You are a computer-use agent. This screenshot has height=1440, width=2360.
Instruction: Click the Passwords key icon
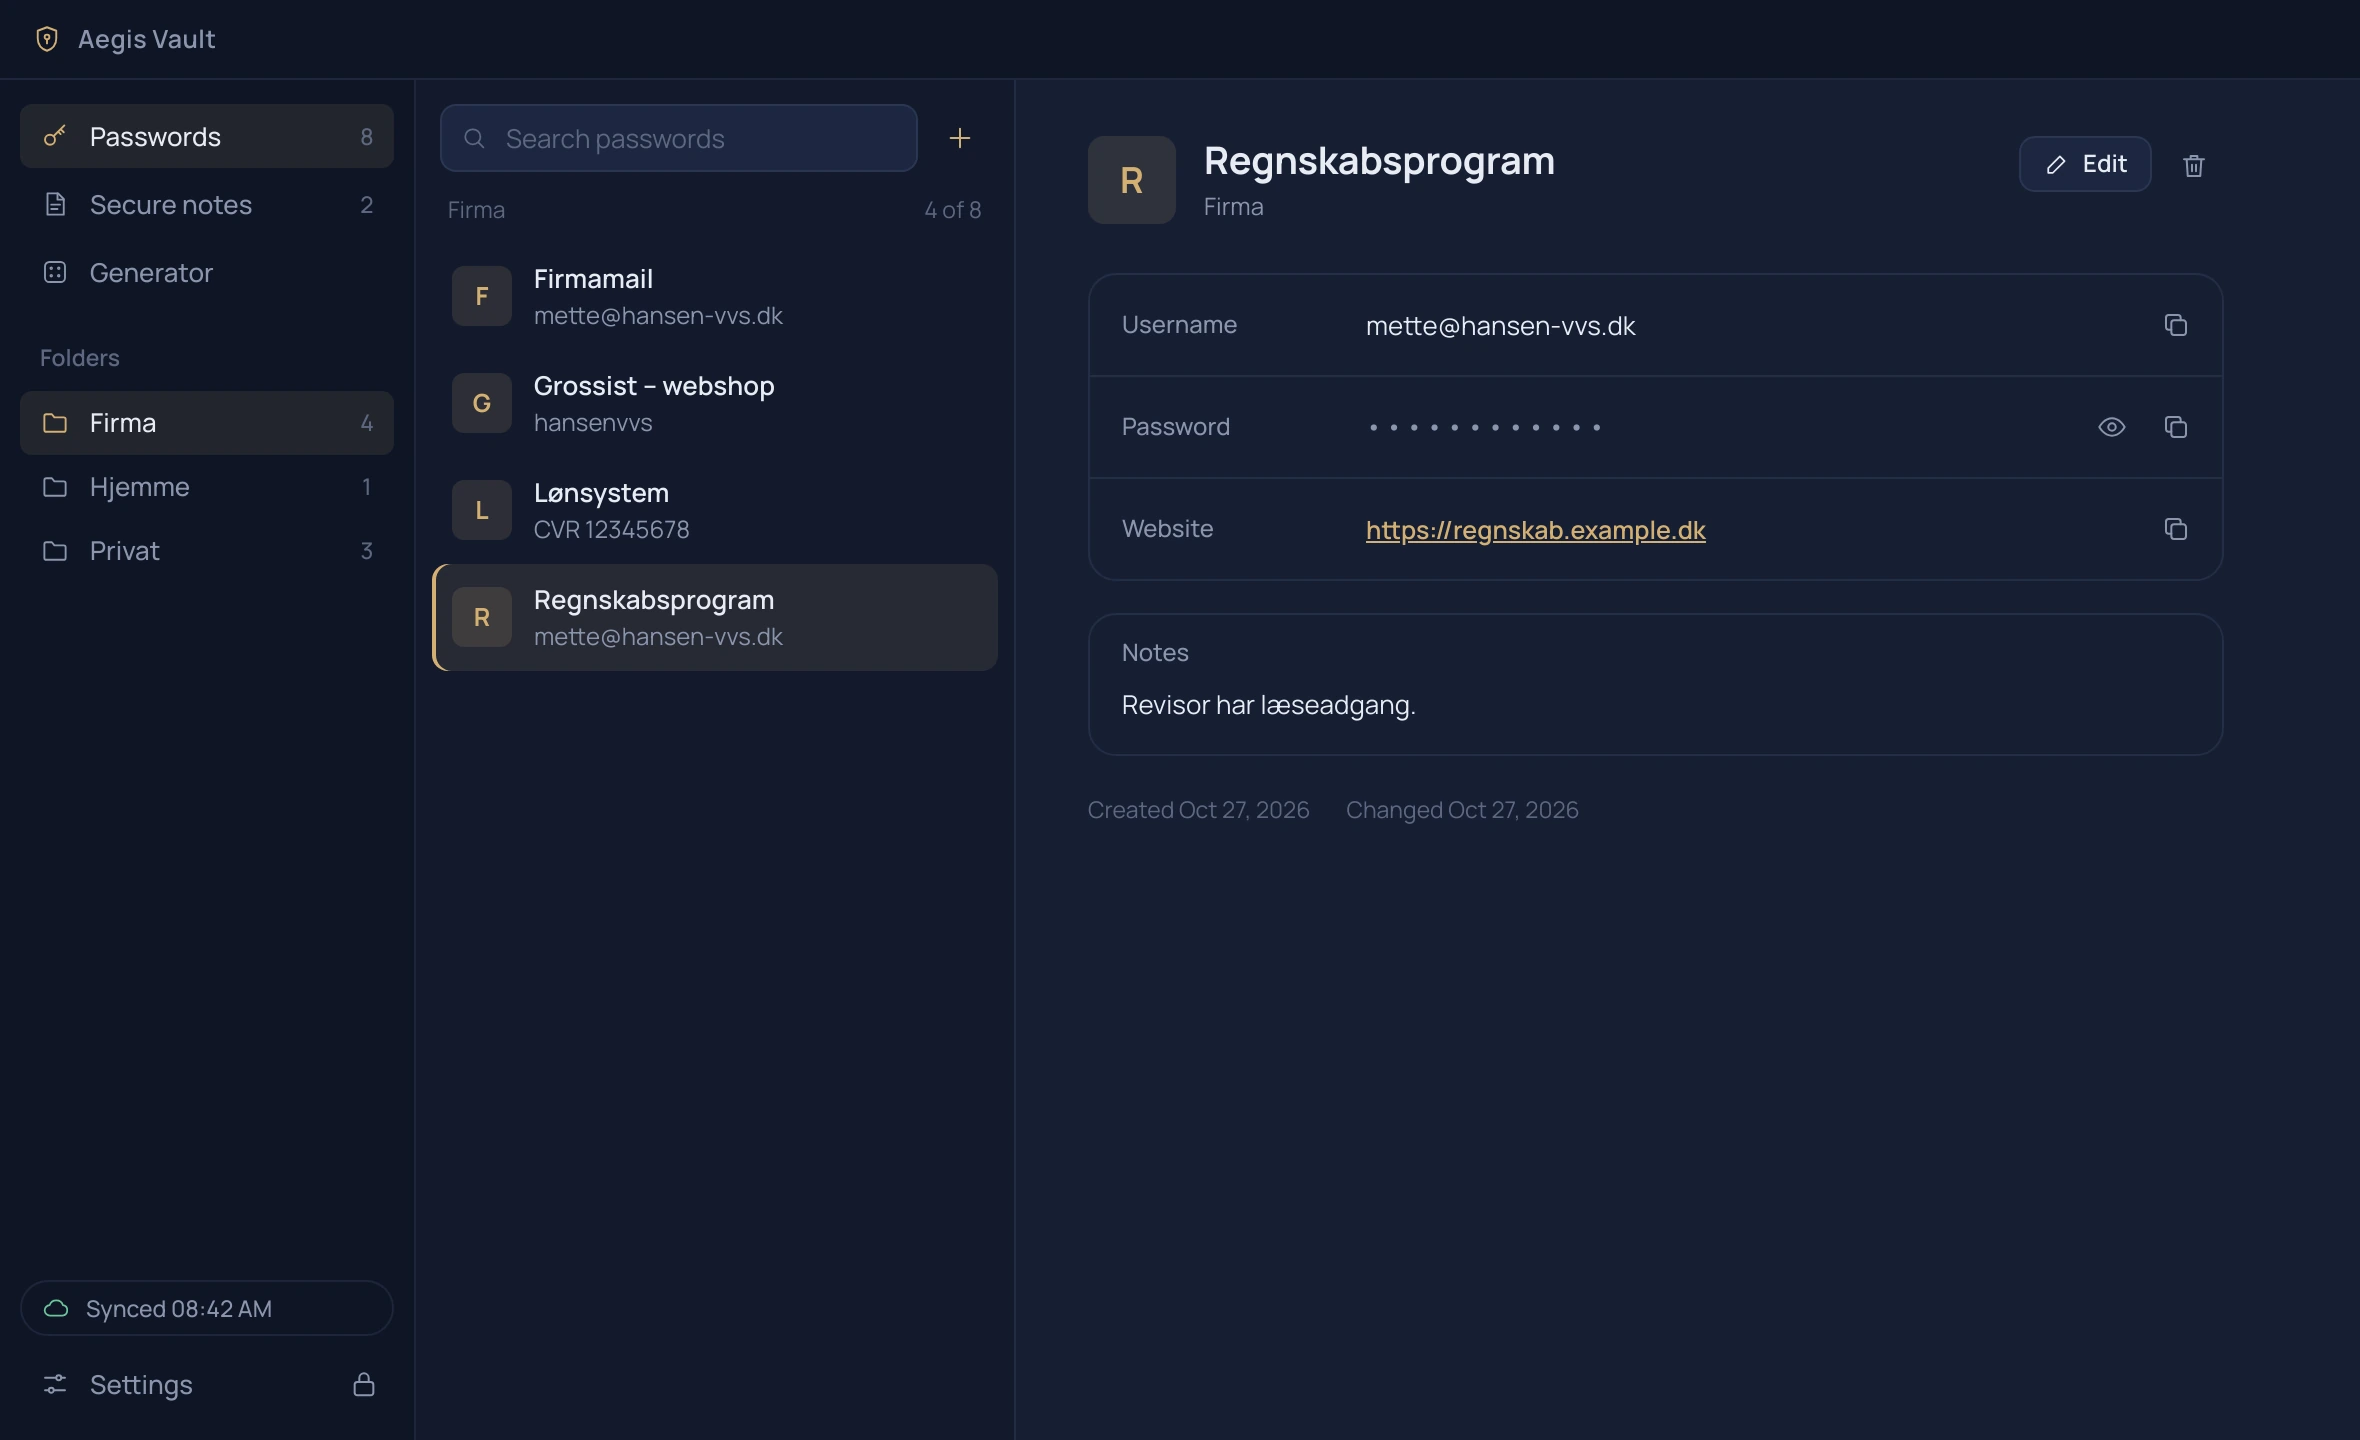55,136
